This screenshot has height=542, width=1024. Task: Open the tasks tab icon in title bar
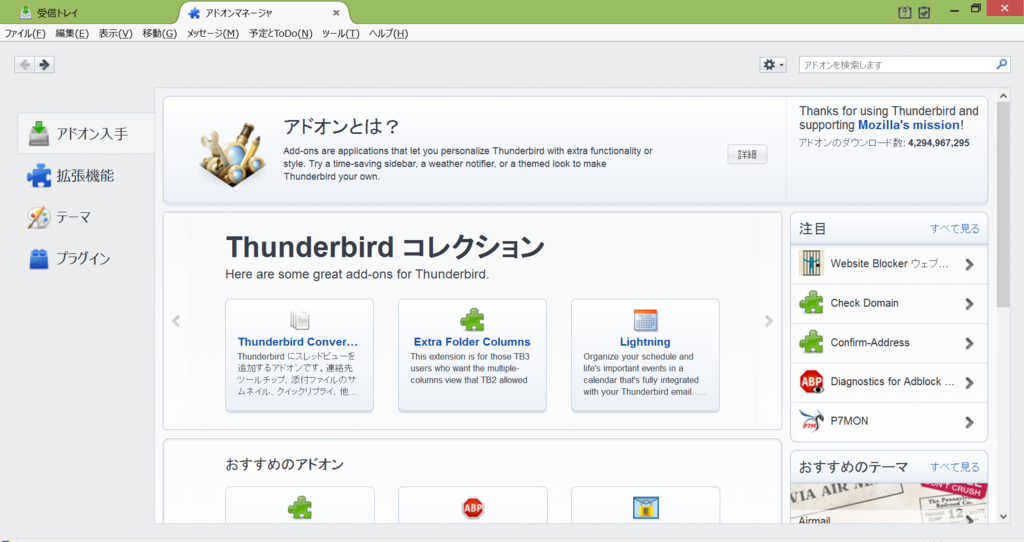coord(924,12)
